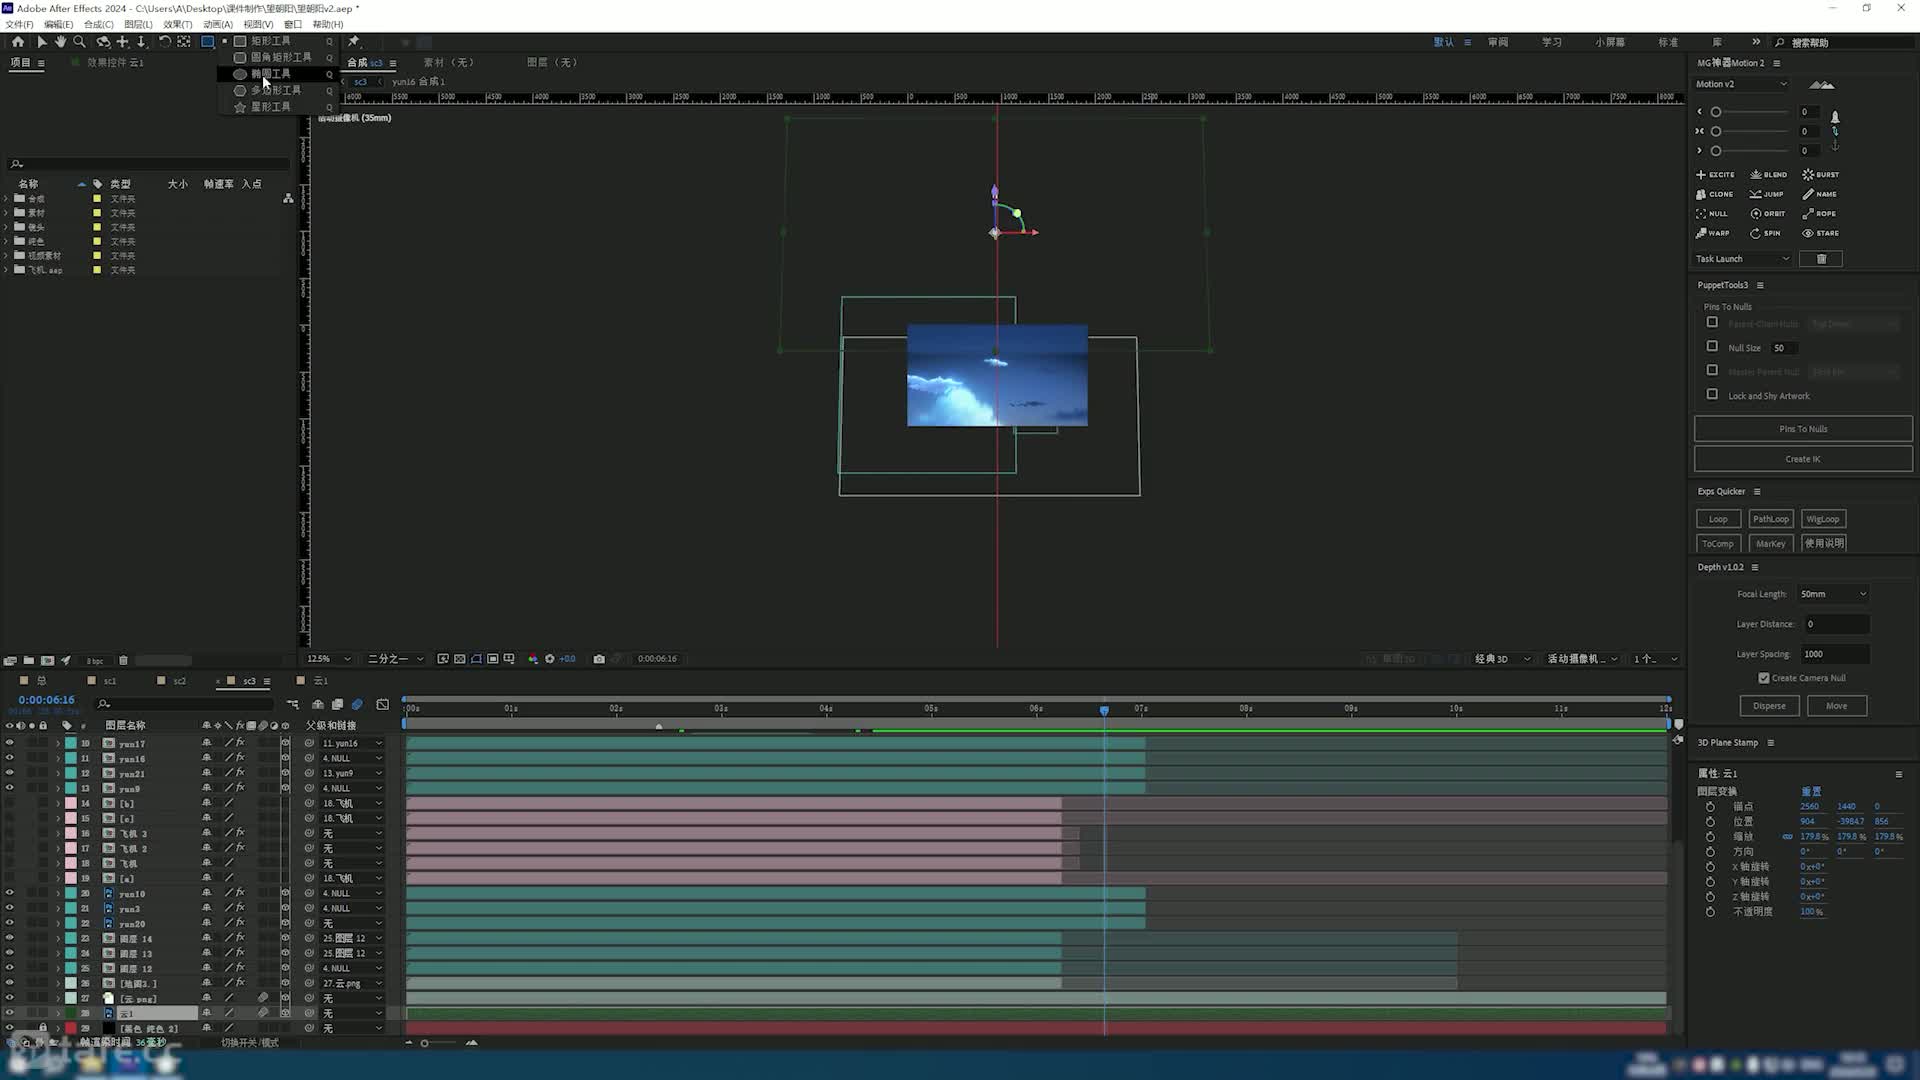Viewport: 1920px width, 1080px height.
Task: Click the NAME Motion tool
Action: point(1820,194)
